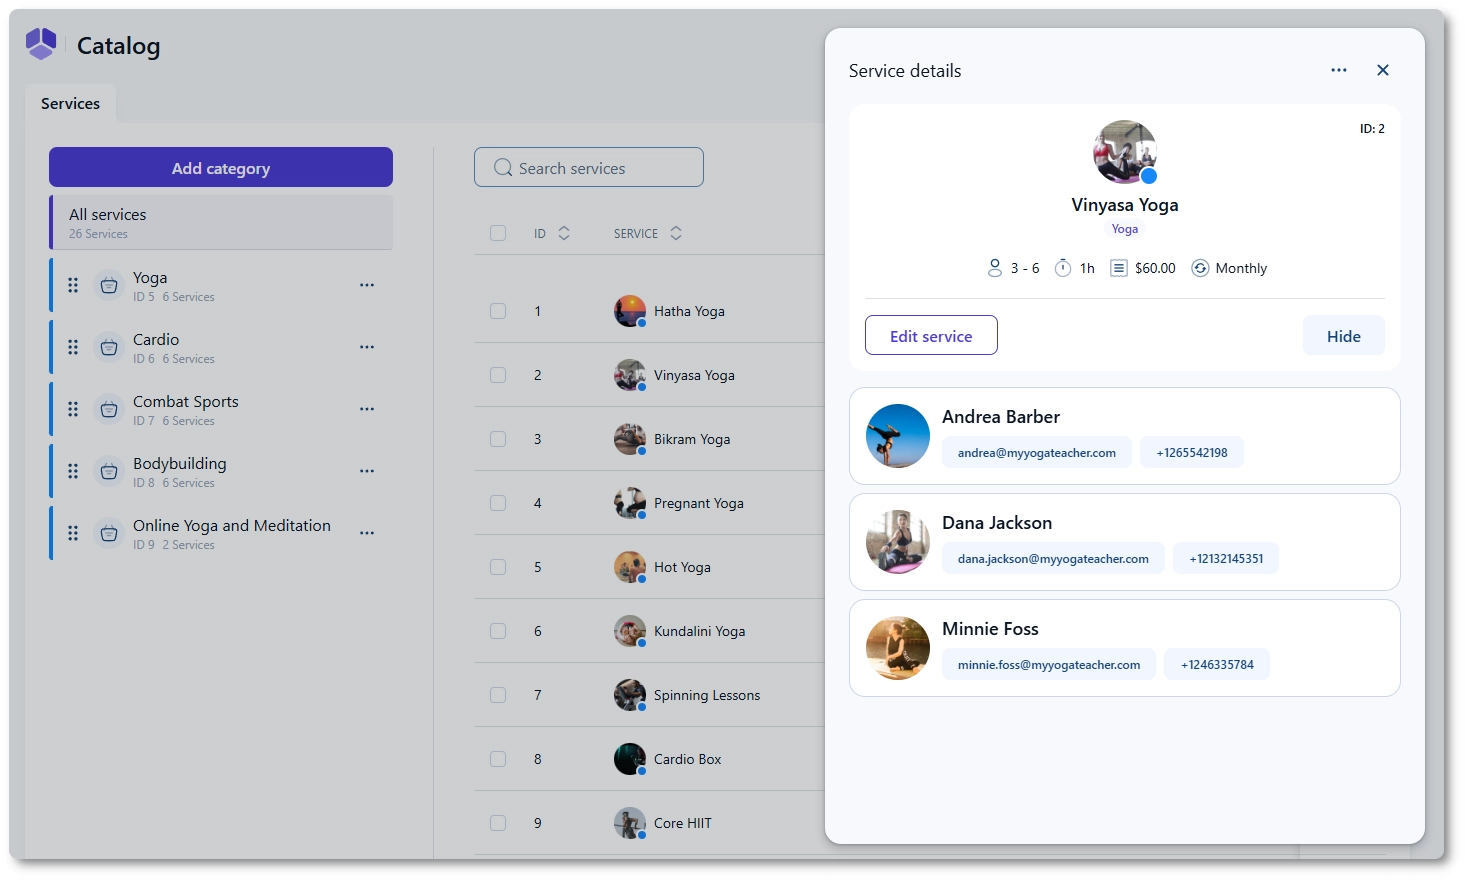Tick the checkbox for Hatha Yoga
The width and height of the screenshot is (1465, 880).
click(x=498, y=311)
